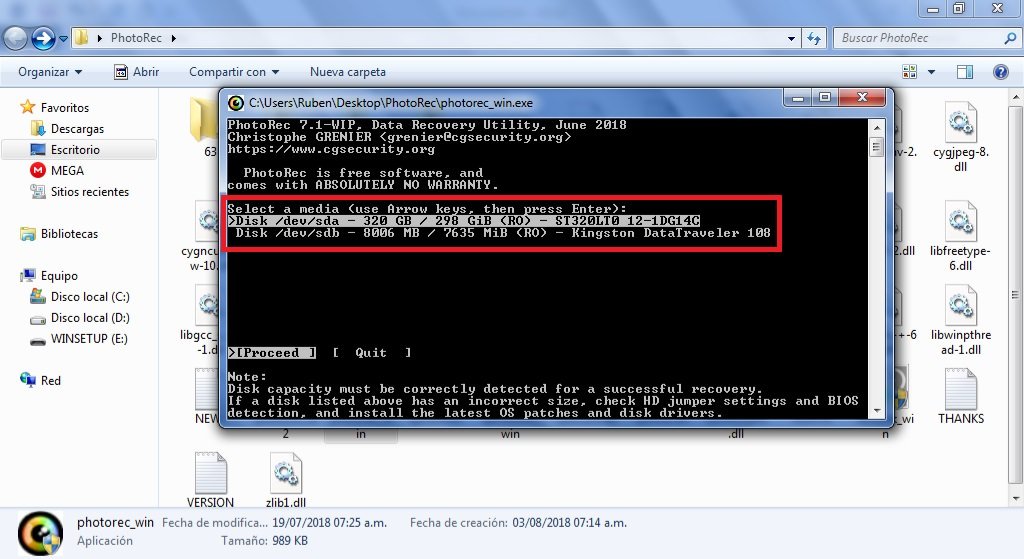Viewport: 1024px width, 559px height.
Task: Click the Proceed option in PhotoRec
Action: [x=272, y=353]
